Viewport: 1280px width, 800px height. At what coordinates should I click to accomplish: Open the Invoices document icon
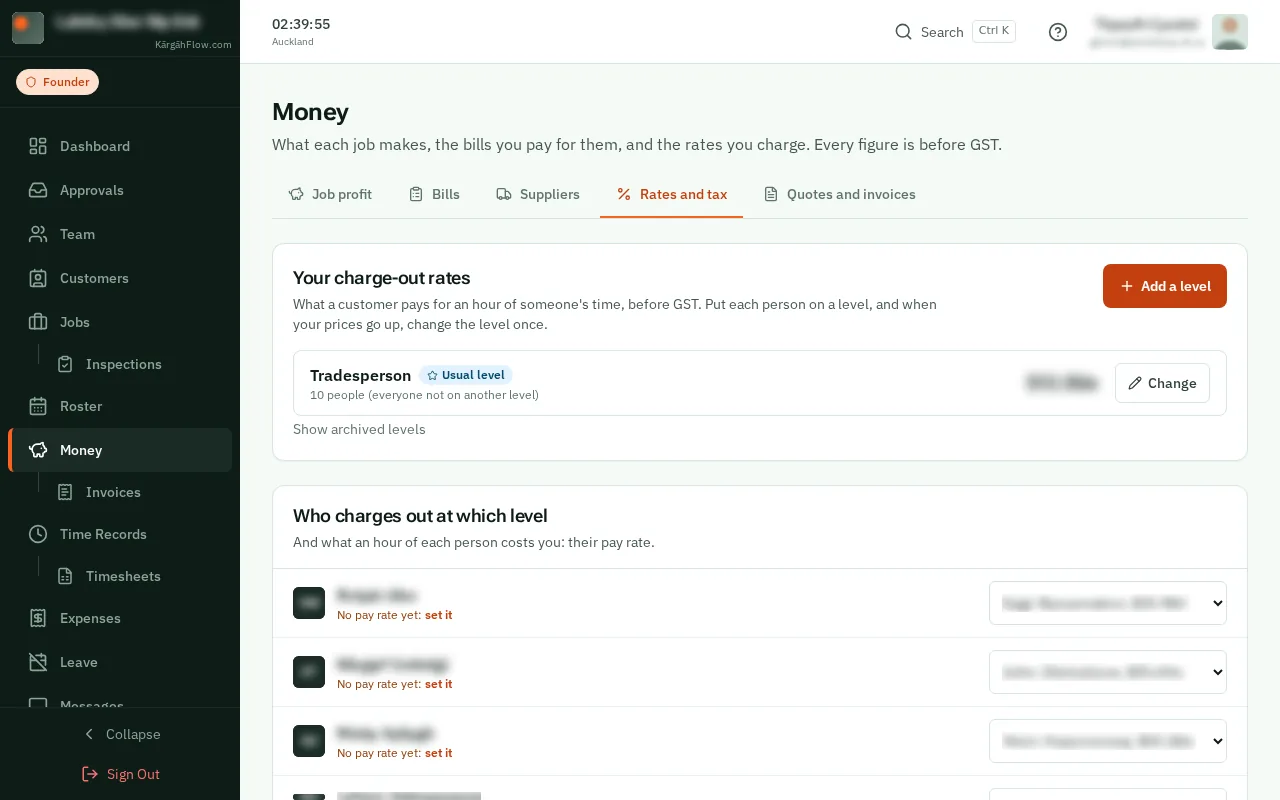(65, 492)
